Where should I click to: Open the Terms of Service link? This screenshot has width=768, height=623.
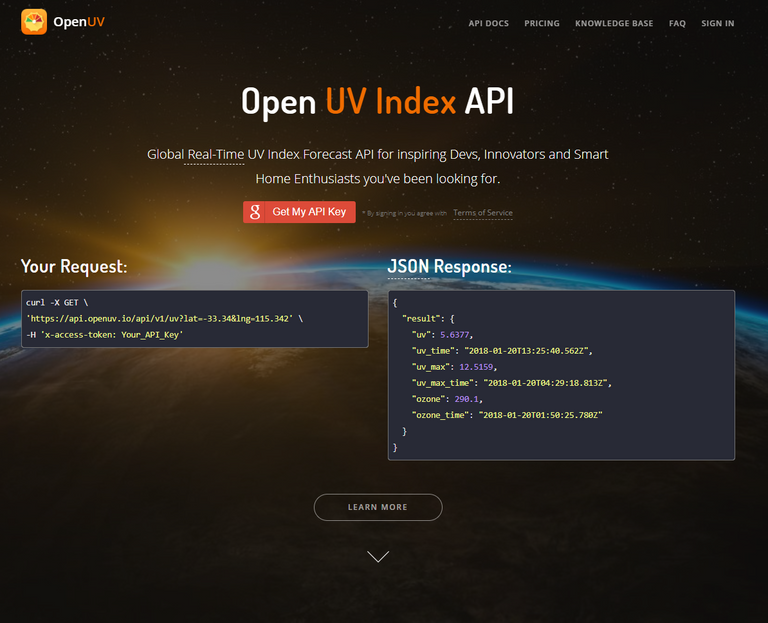tap(483, 213)
